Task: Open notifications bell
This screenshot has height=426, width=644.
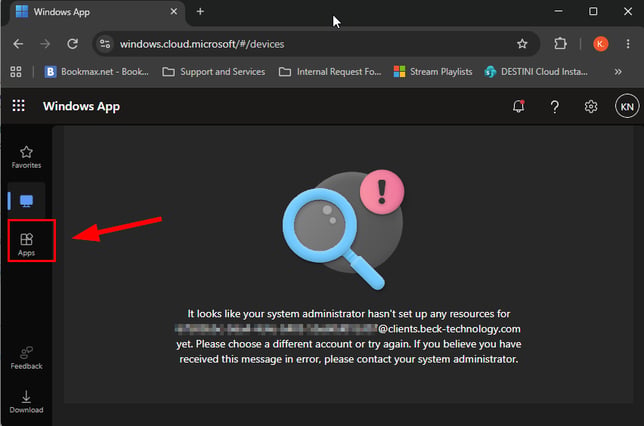Action: coord(518,106)
